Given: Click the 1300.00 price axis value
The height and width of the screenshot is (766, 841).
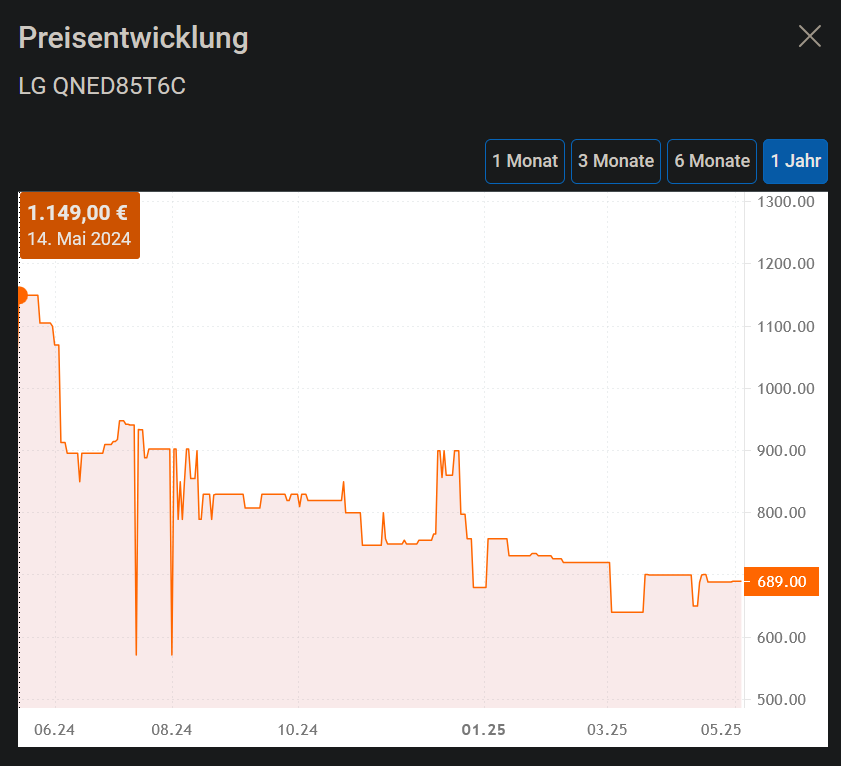Looking at the screenshot, I should click(786, 202).
